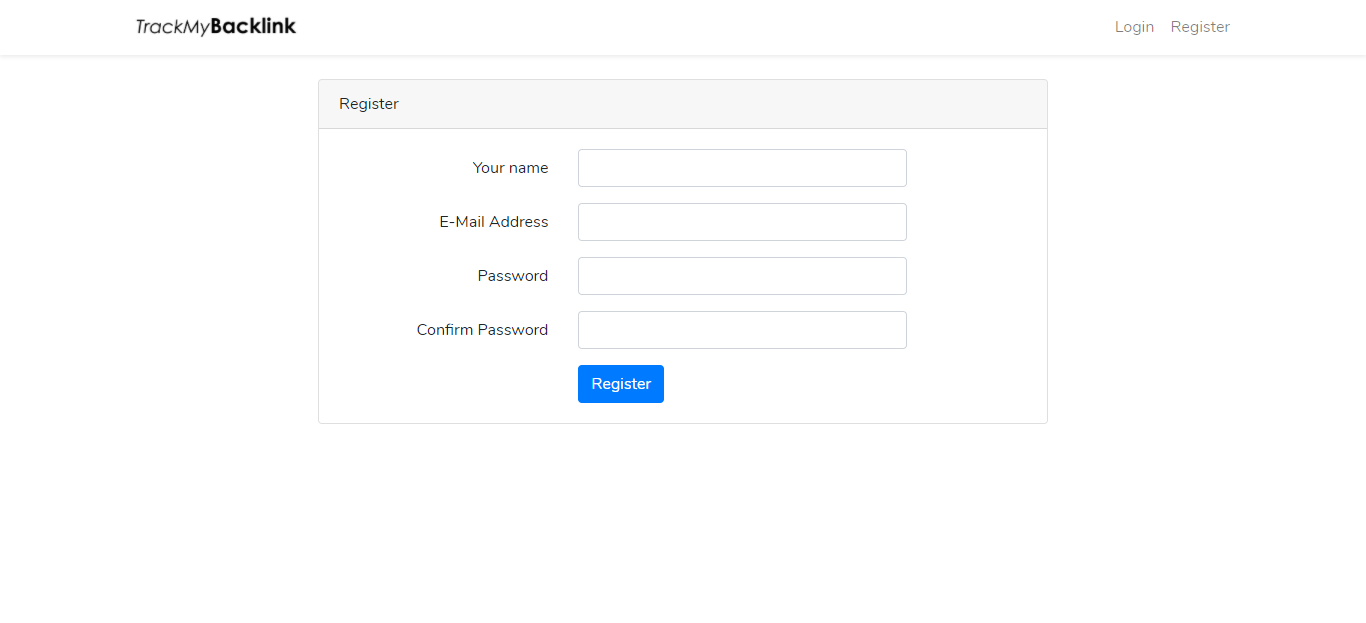1366x623 pixels.
Task: Select the E-Mail Address label
Action: click(494, 222)
